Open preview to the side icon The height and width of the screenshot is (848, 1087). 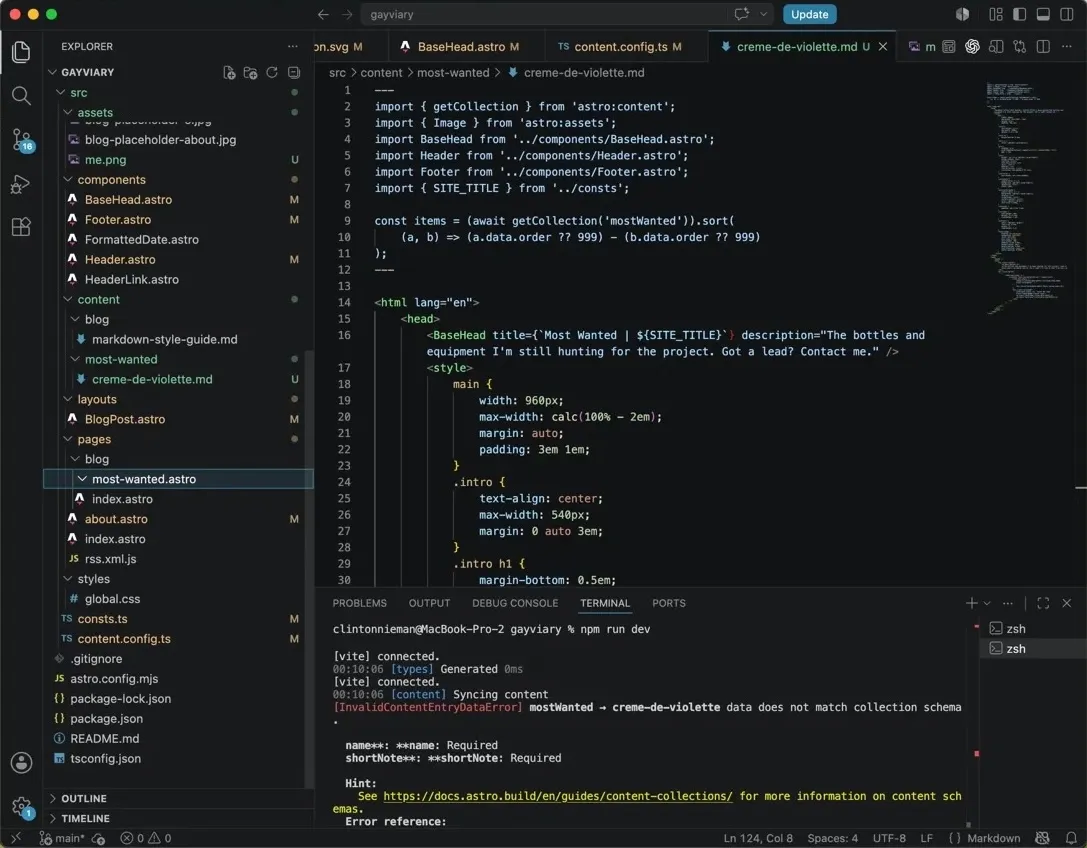[x=996, y=46]
